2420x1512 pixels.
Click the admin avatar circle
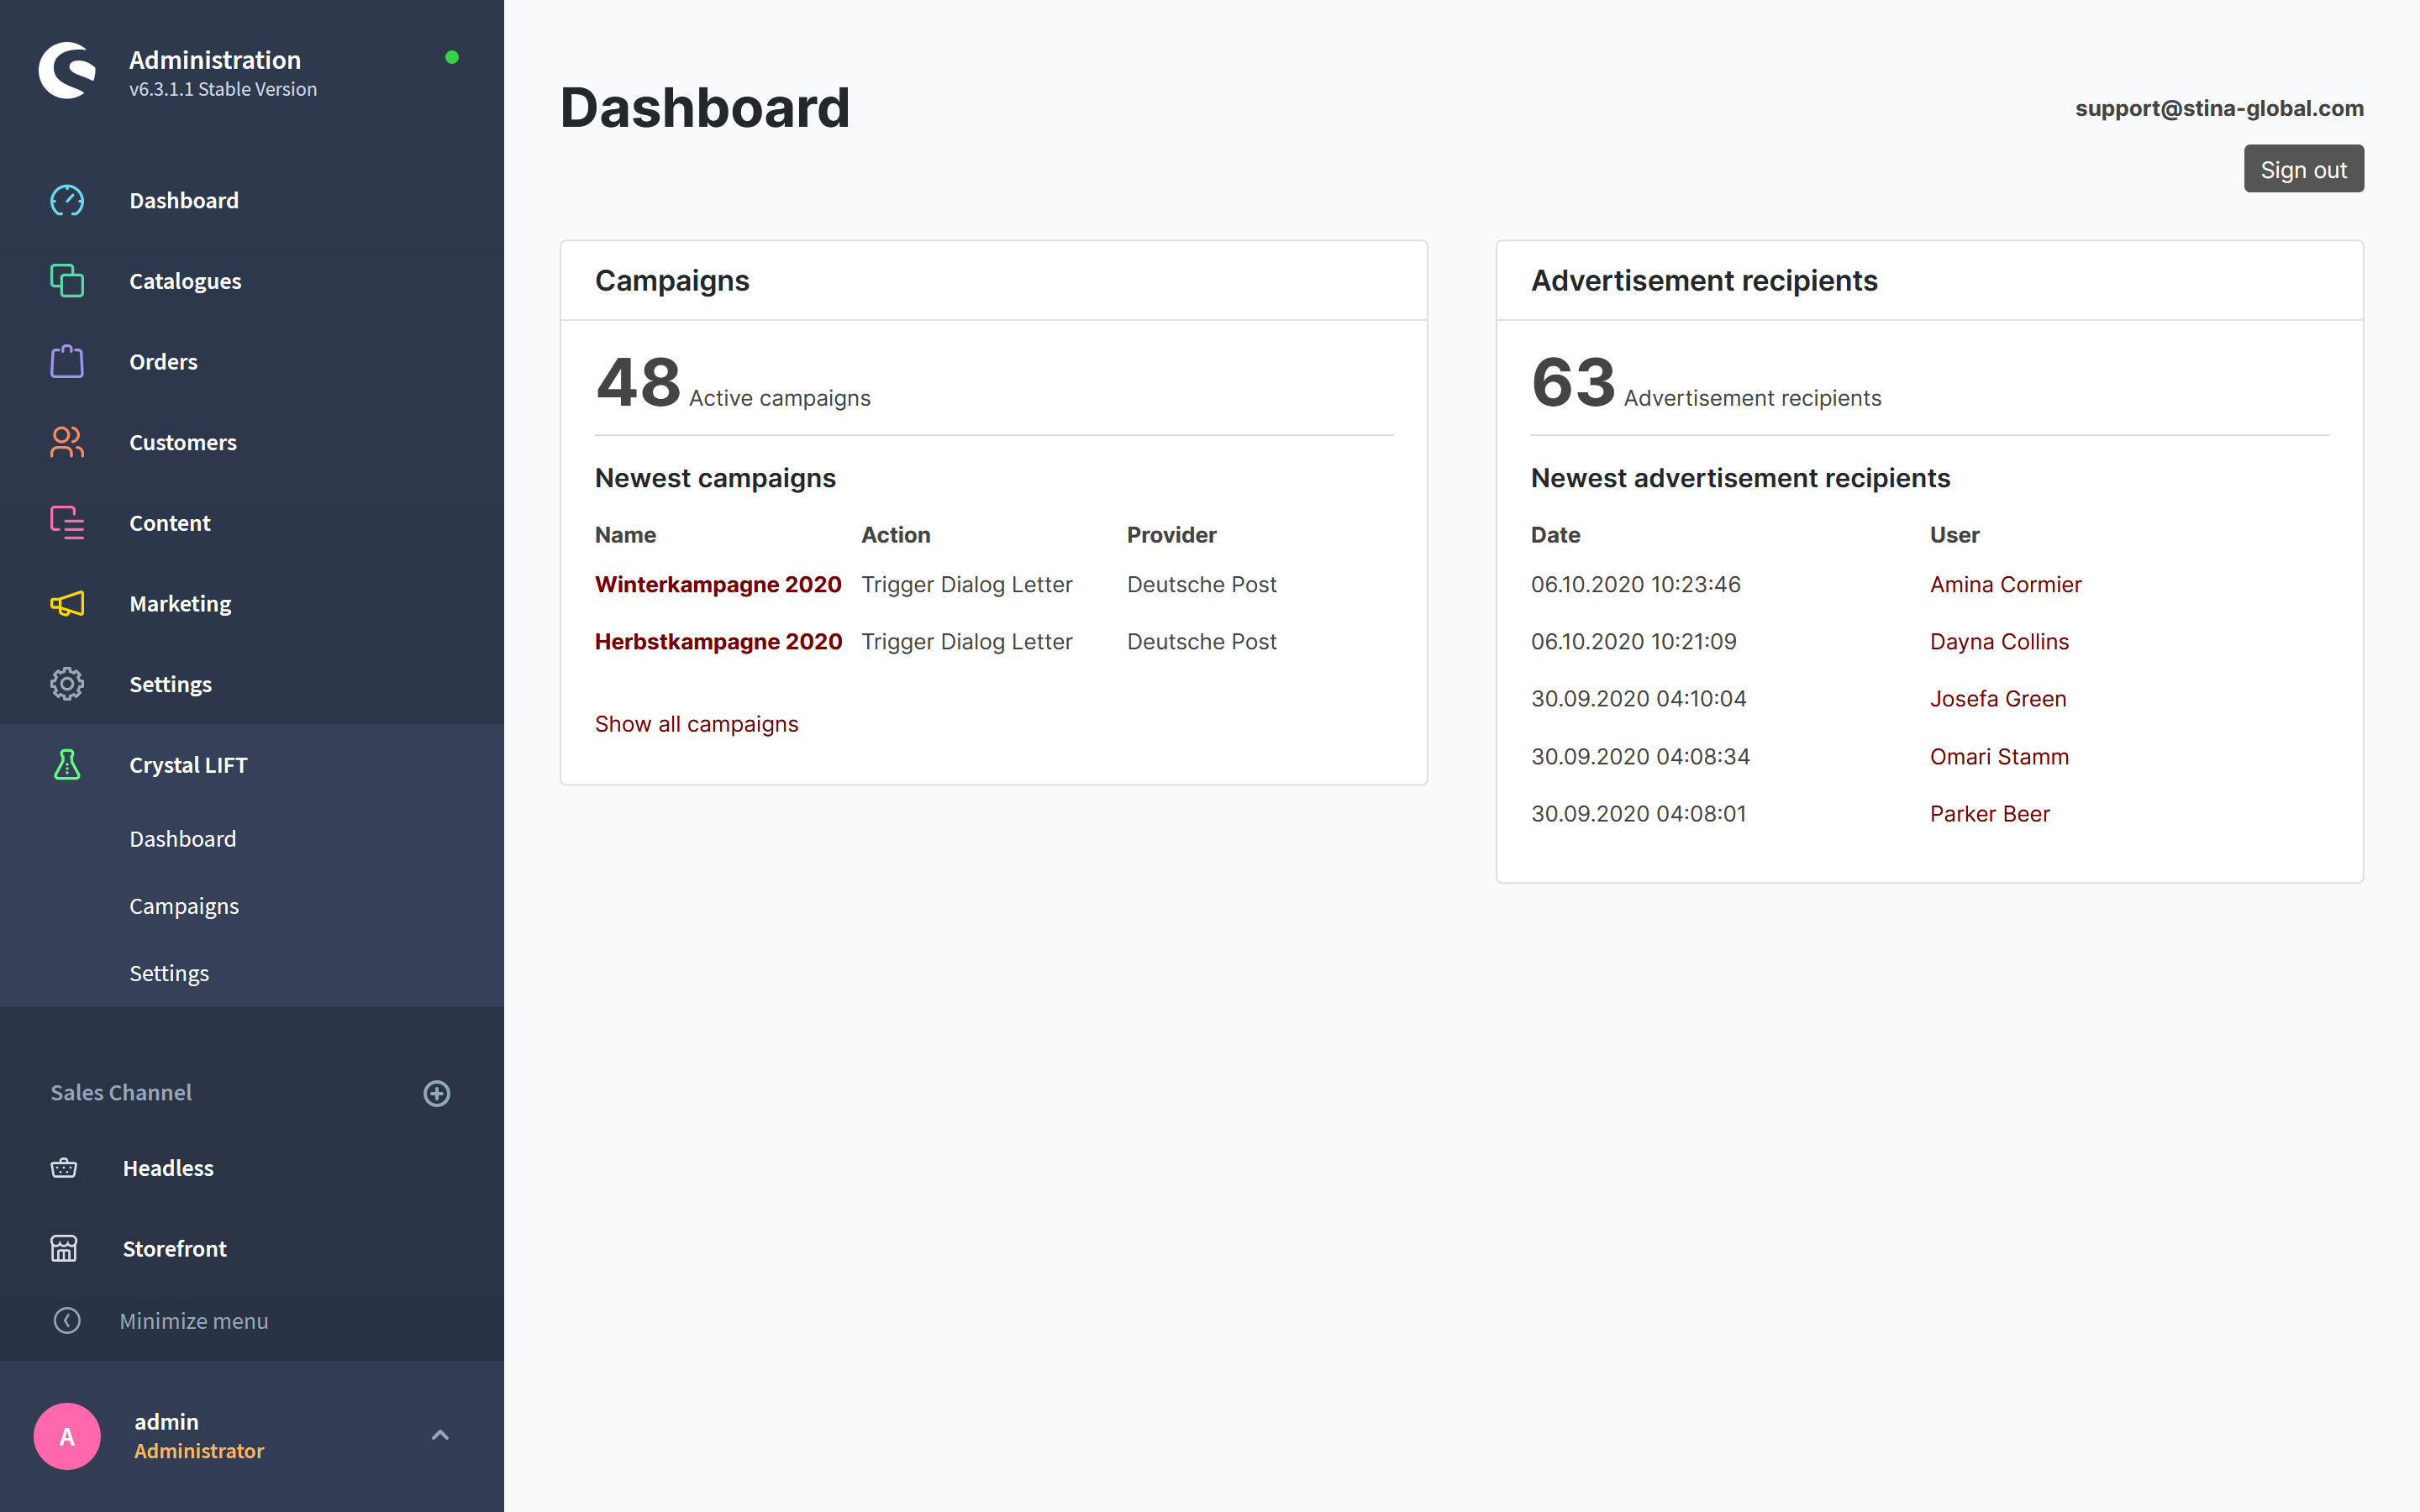click(67, 1436)
